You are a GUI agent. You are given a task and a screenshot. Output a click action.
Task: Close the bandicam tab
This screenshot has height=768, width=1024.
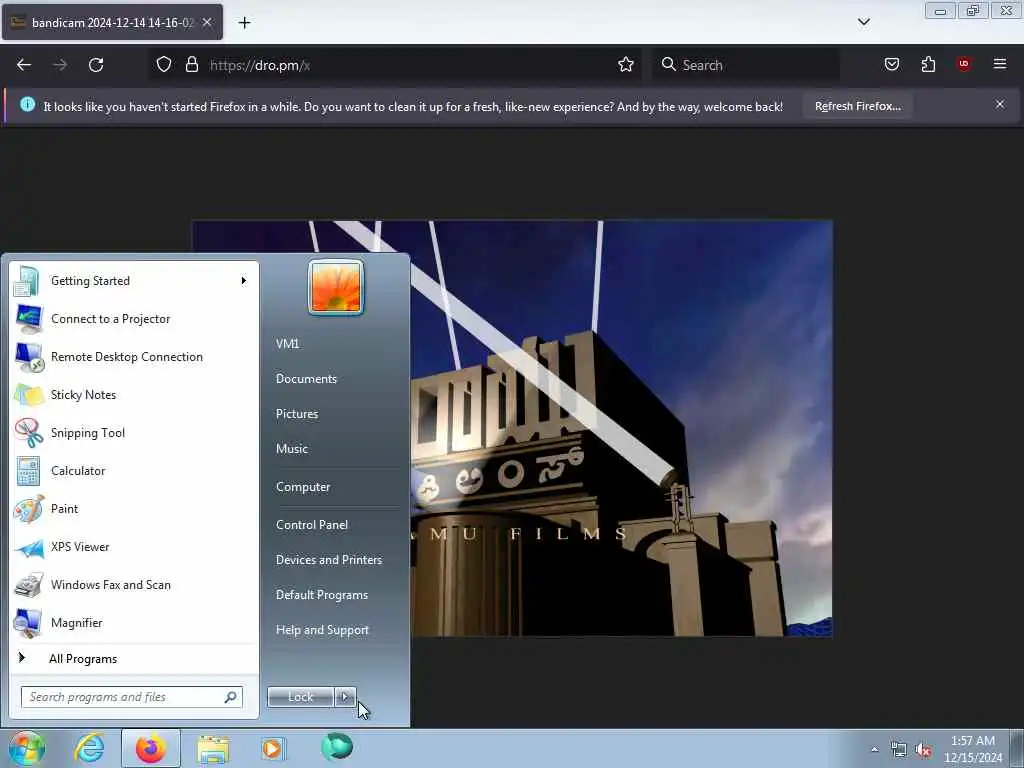(206, 22)
